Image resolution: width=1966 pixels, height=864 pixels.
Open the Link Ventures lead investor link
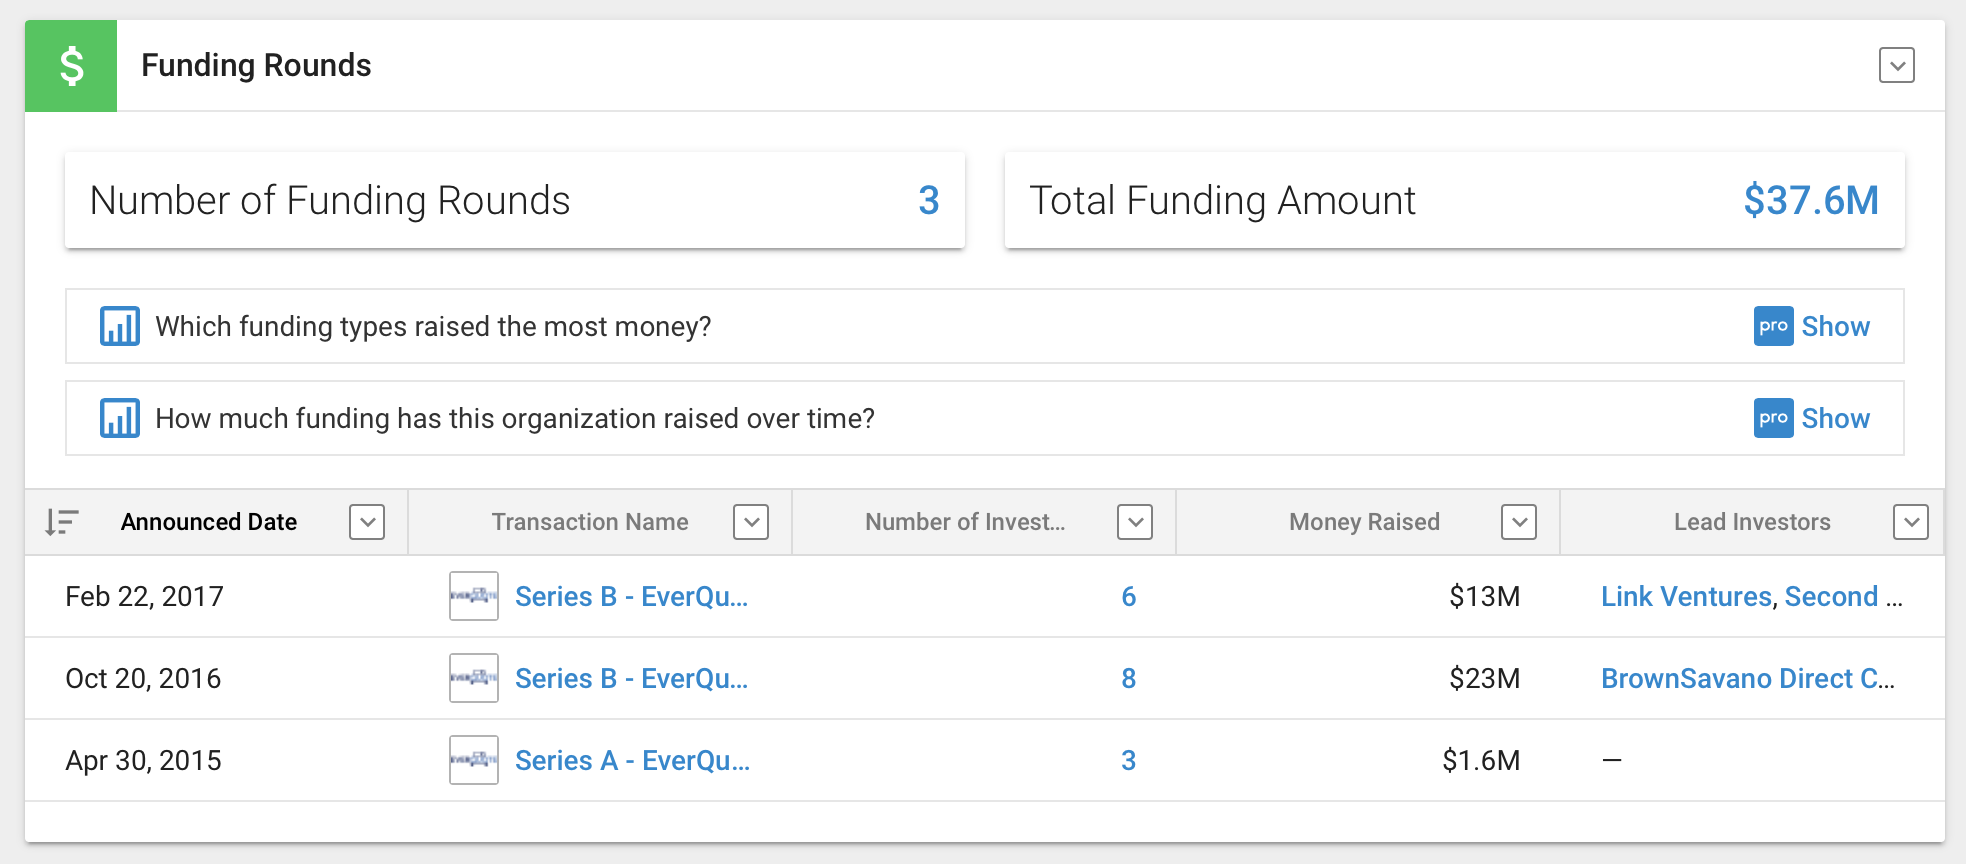pos(1686,596)
